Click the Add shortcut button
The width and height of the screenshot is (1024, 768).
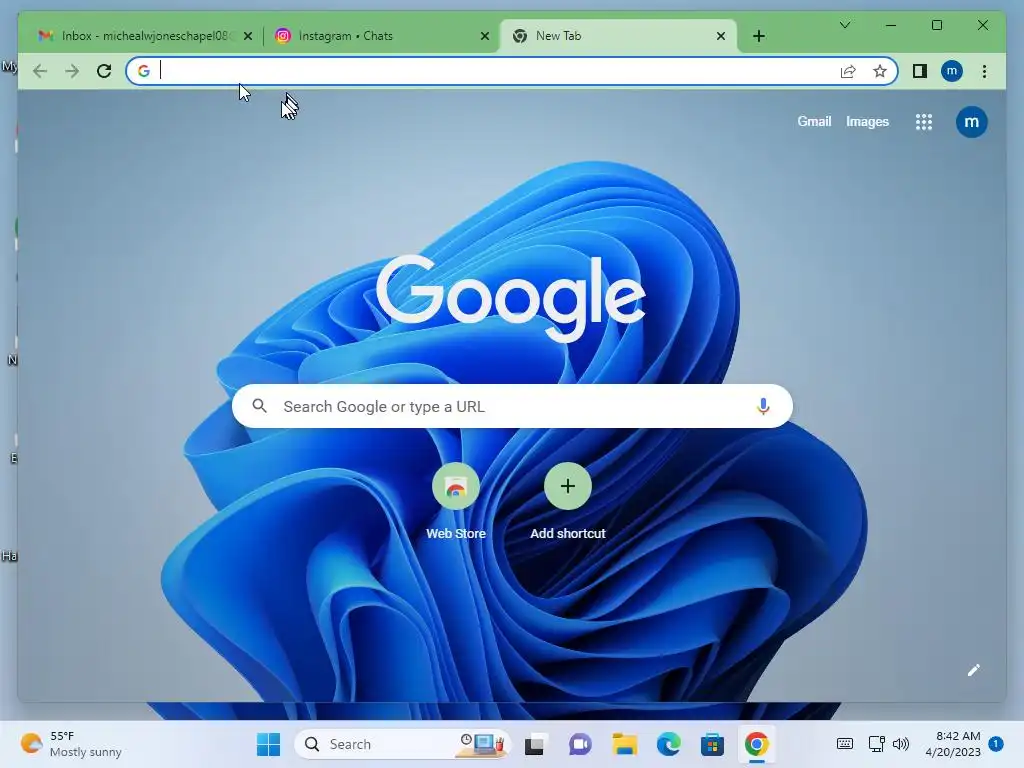click(x=568, y=502)
